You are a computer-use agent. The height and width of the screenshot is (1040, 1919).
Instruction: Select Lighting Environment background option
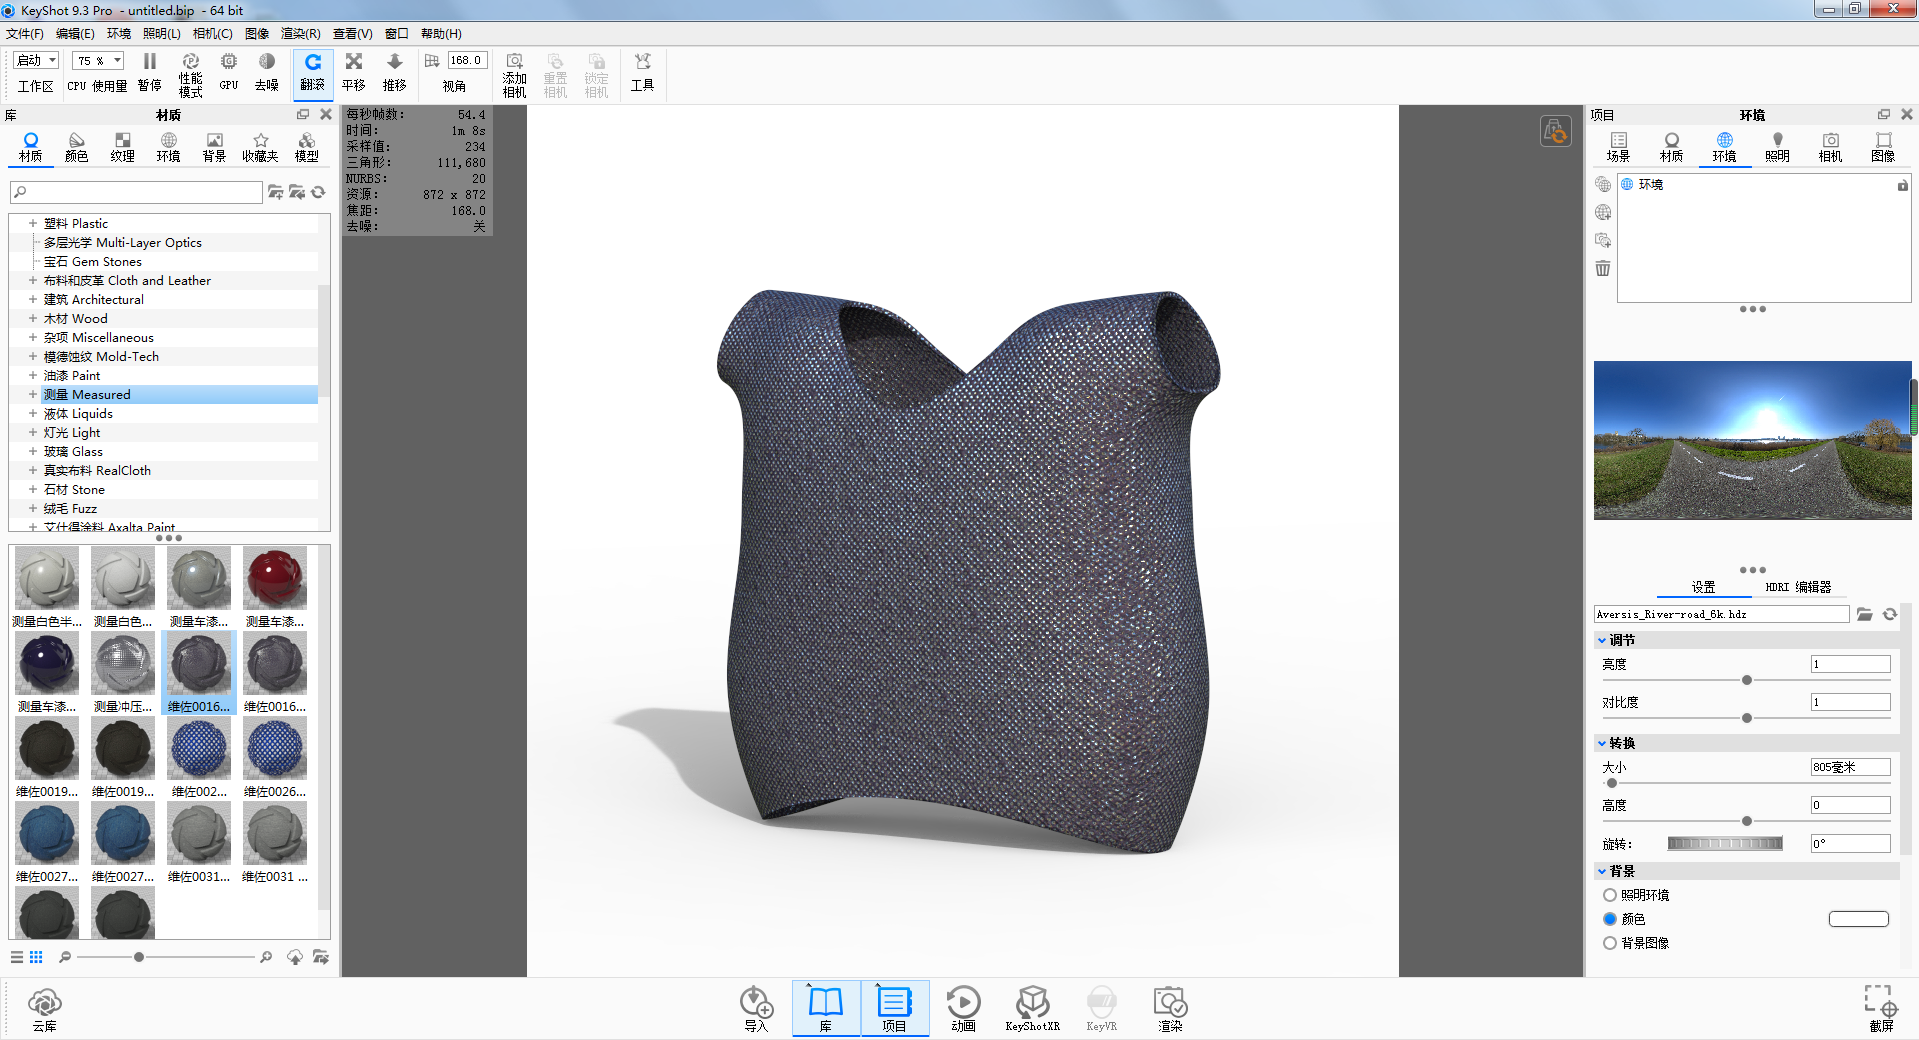[1610, 895]
